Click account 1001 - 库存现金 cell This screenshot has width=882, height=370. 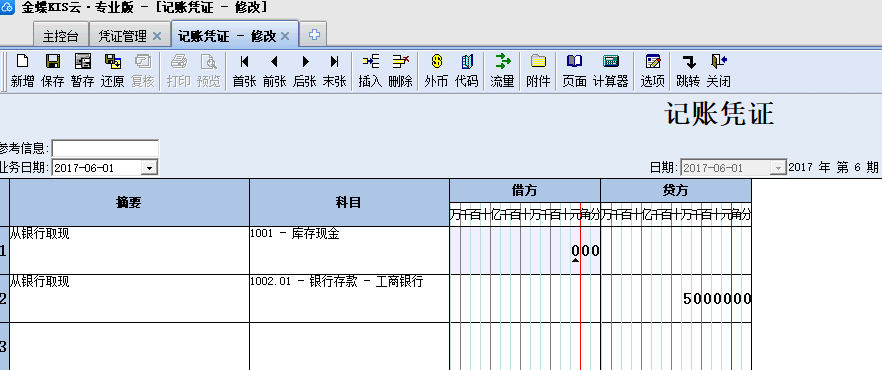click(x=349, y=250)
